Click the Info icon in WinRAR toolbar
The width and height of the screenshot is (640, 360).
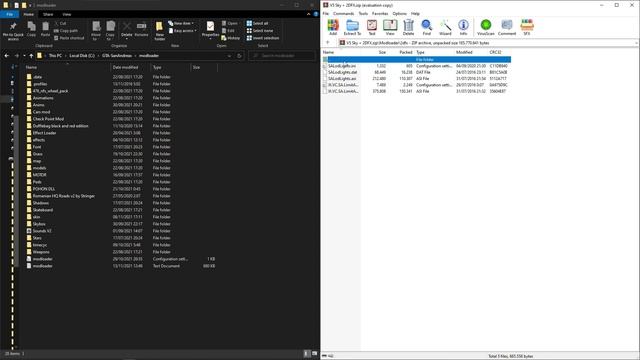coord(463,27)
